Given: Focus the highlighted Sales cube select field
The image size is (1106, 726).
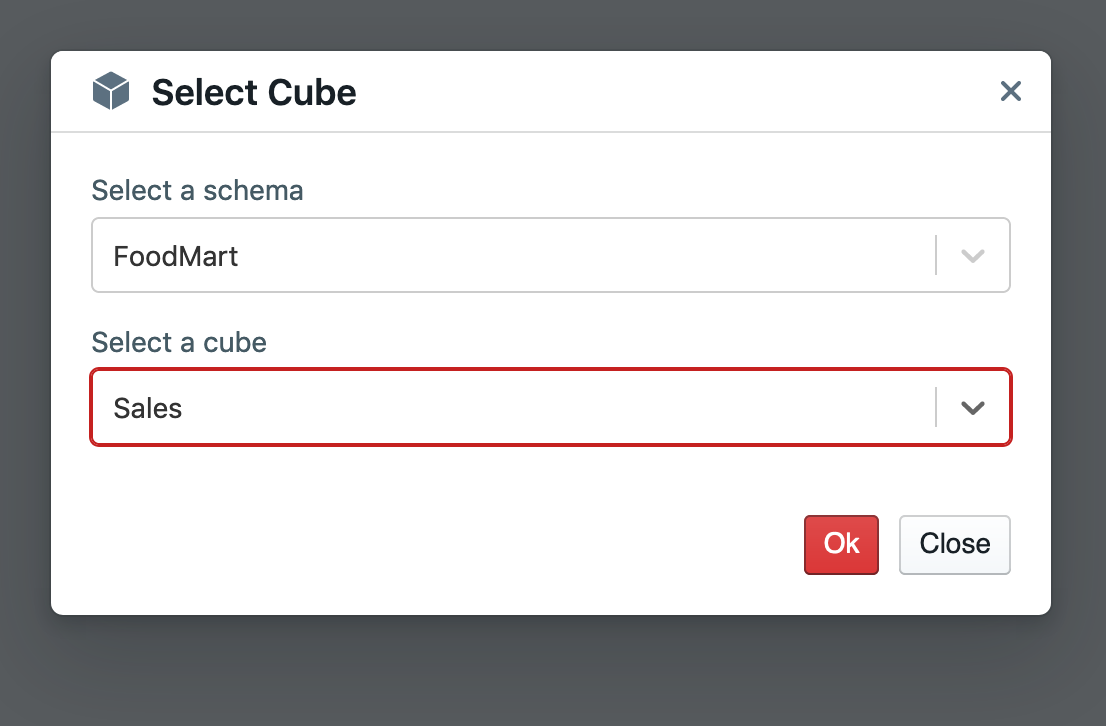Looking at the screenshot, I should tap(551, 407).
